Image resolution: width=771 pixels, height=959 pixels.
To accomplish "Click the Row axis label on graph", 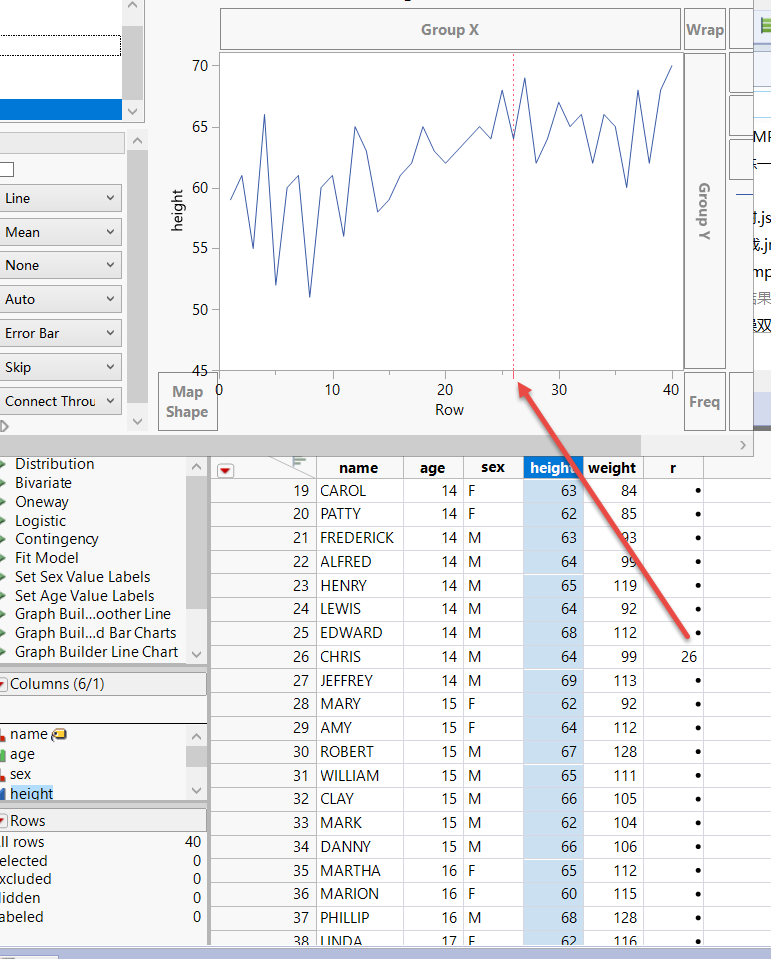I will pos(449,410).
